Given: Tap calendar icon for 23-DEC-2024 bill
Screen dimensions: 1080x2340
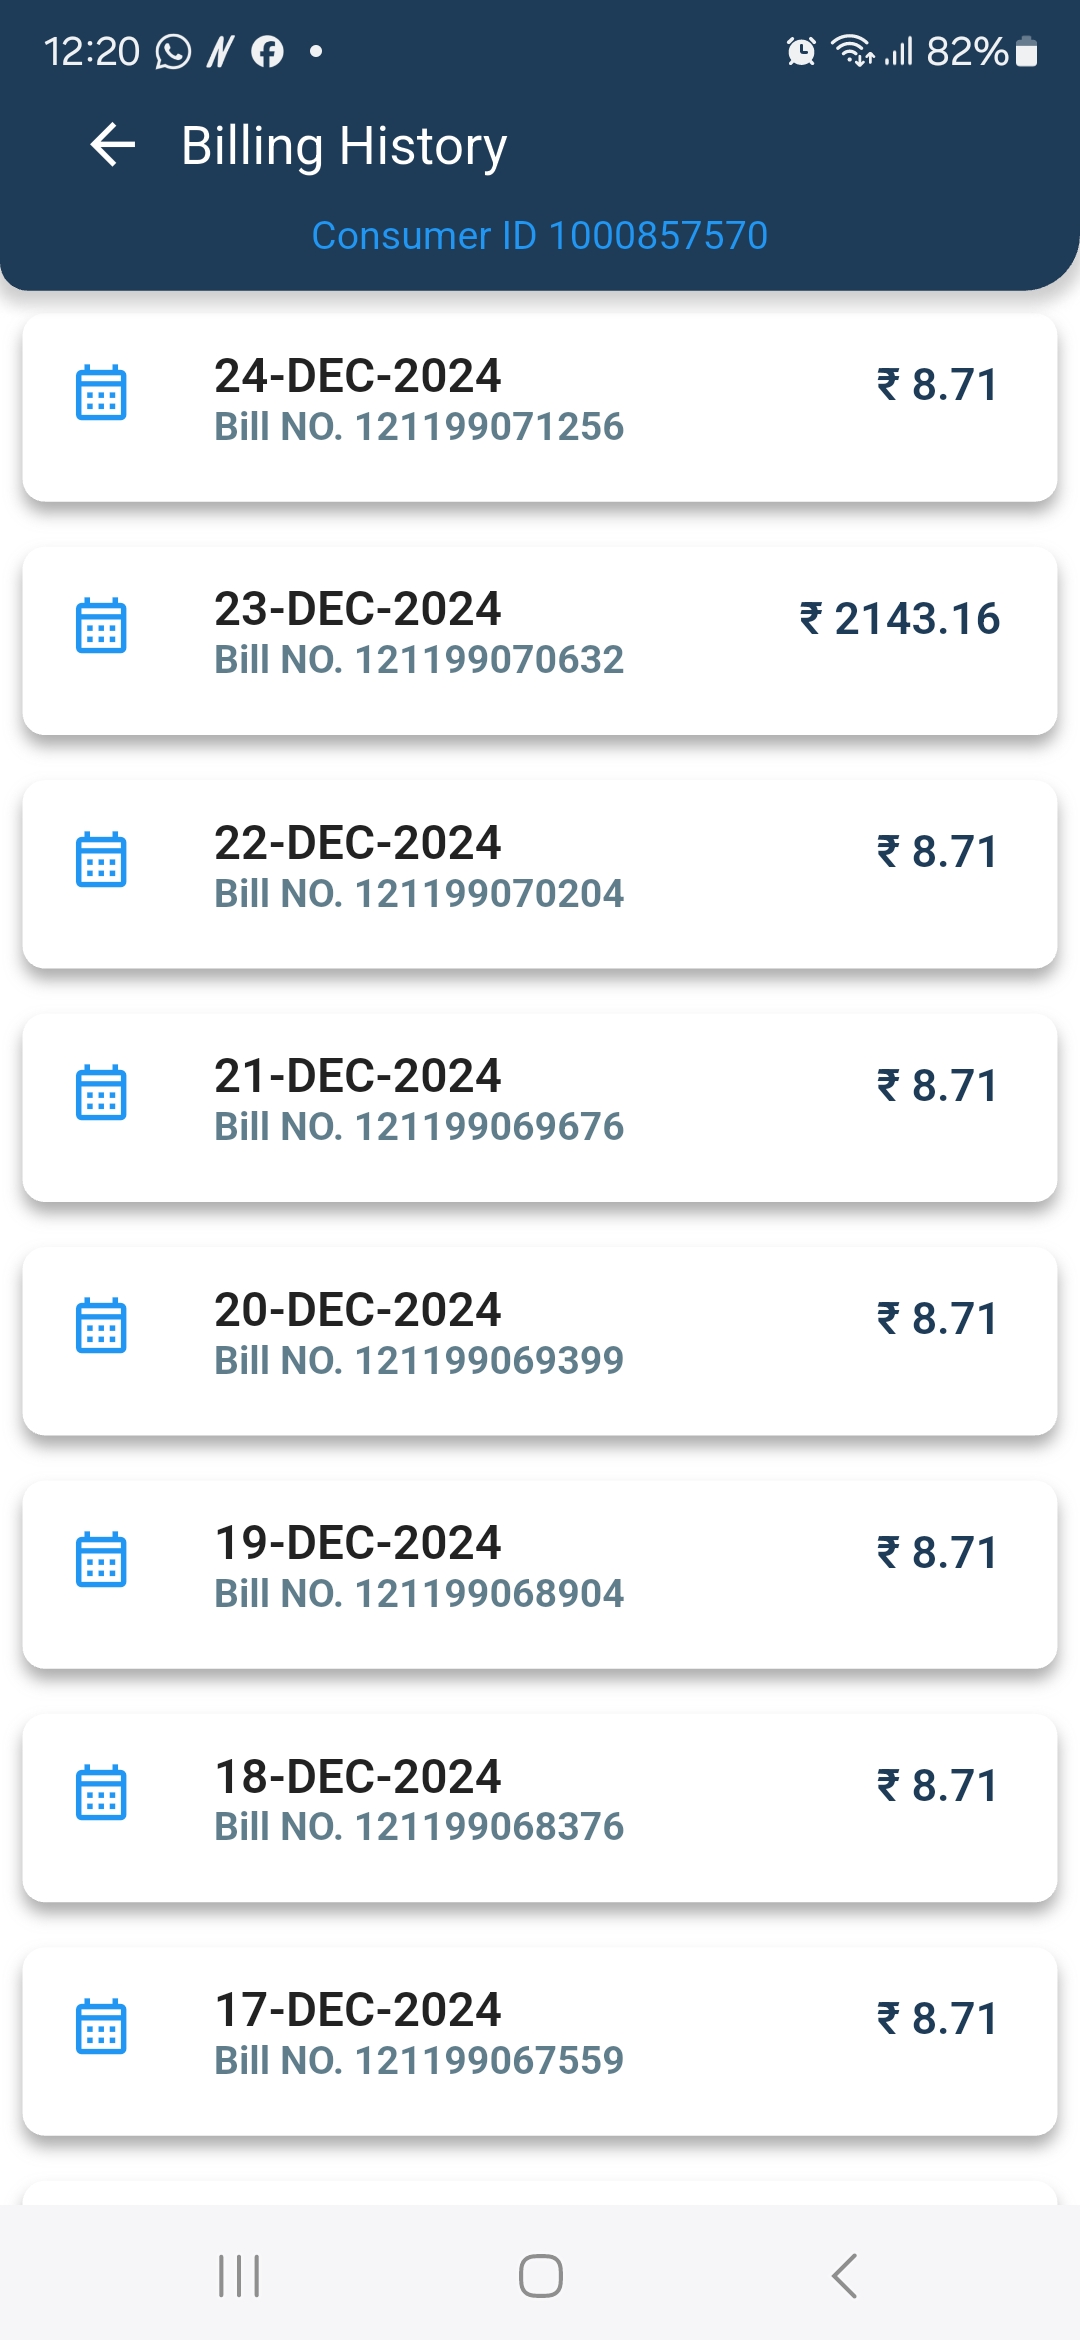Looking at the screenshot, I should (101, 626).
